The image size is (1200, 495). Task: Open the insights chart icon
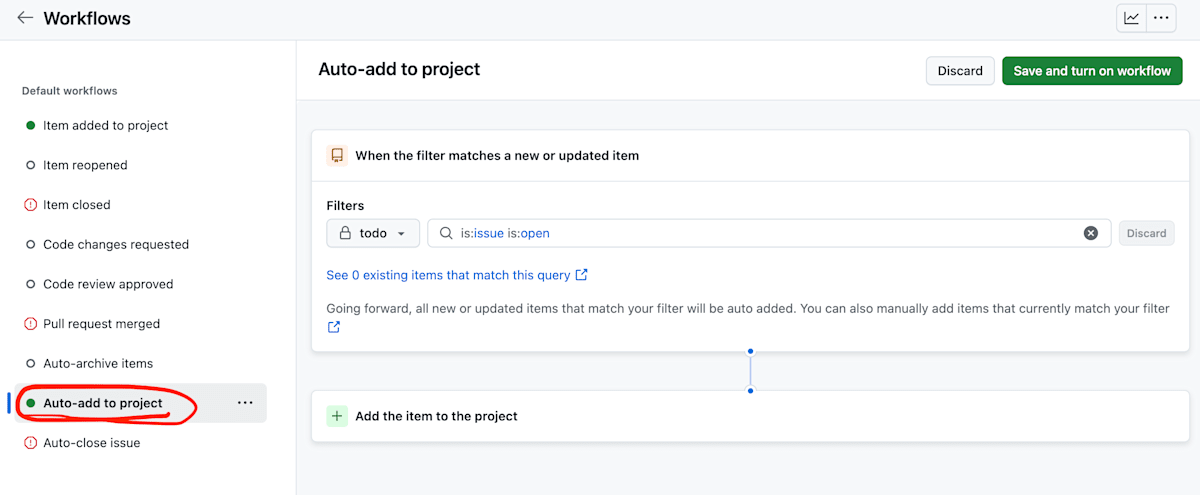click(1132, 18)
